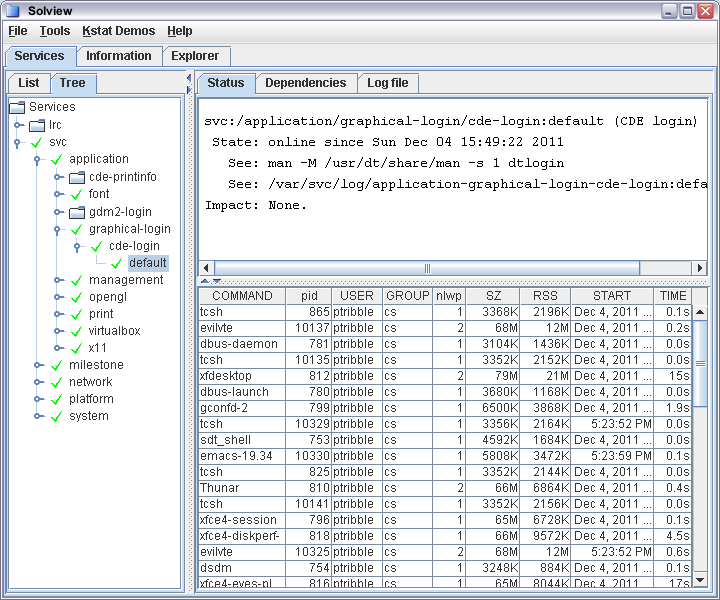This screenshot has height=600, width=720.
Task: Collapse the application tree node
Action: click(x=37, y=160)
